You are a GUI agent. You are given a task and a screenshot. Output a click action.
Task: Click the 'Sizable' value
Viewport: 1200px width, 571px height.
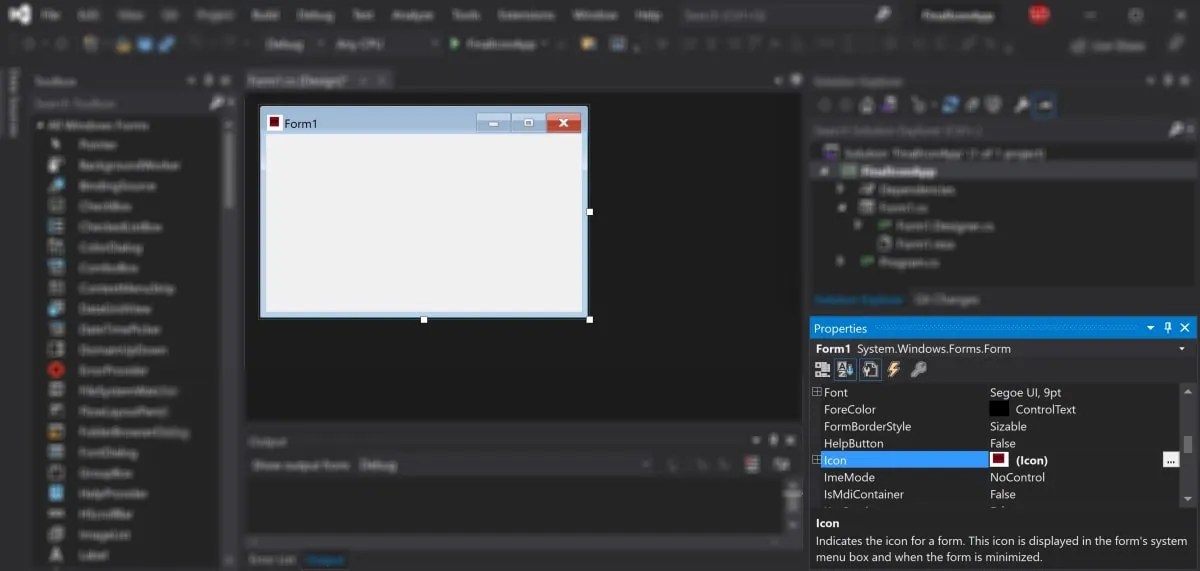coord(1008,426)
